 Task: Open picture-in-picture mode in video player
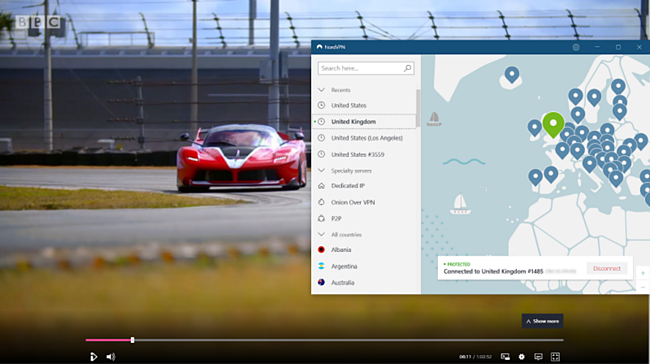click(505, 357)
